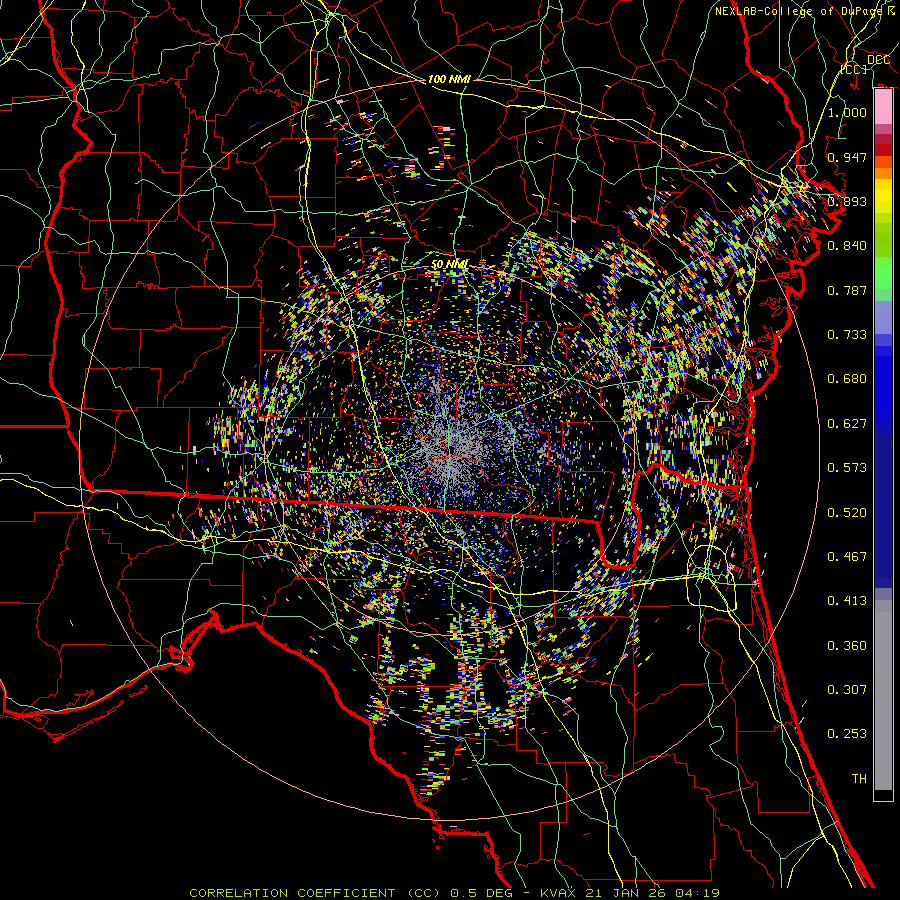Click the 0.733 legend value
900x900 pixels.
(x=847, y=334)
